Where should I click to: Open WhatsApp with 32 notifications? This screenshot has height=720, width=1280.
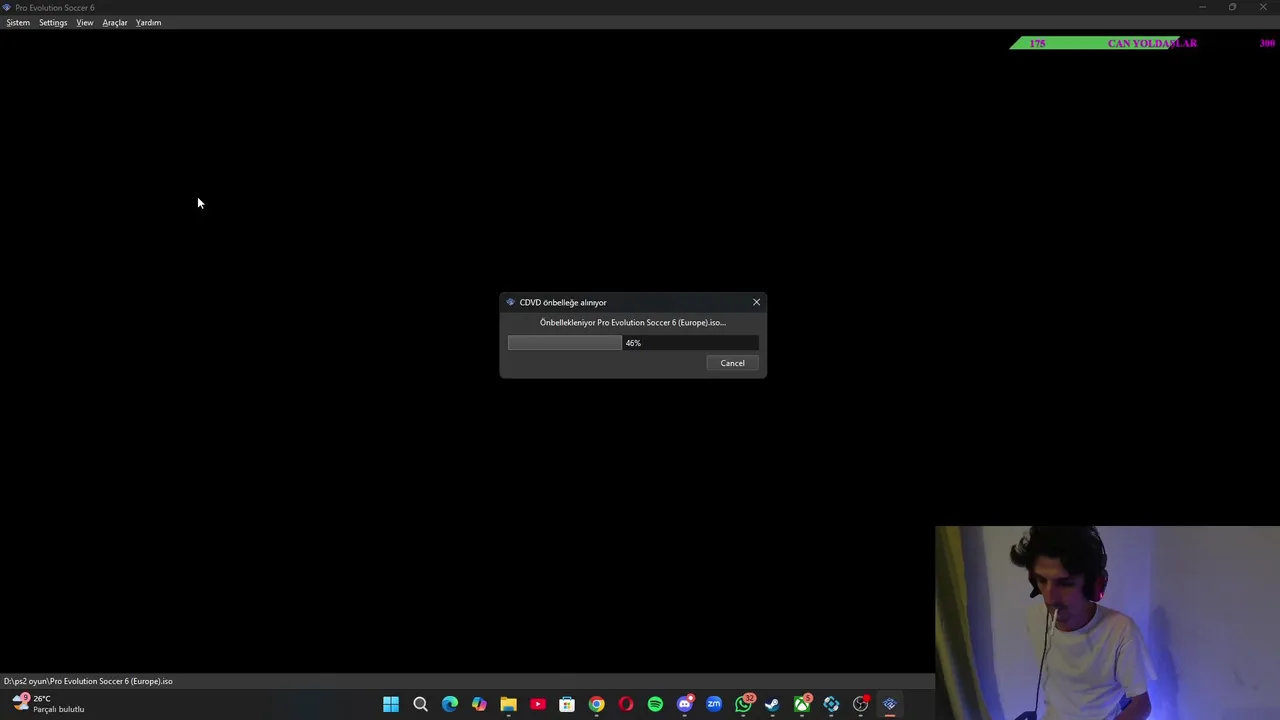click(743, 704)
